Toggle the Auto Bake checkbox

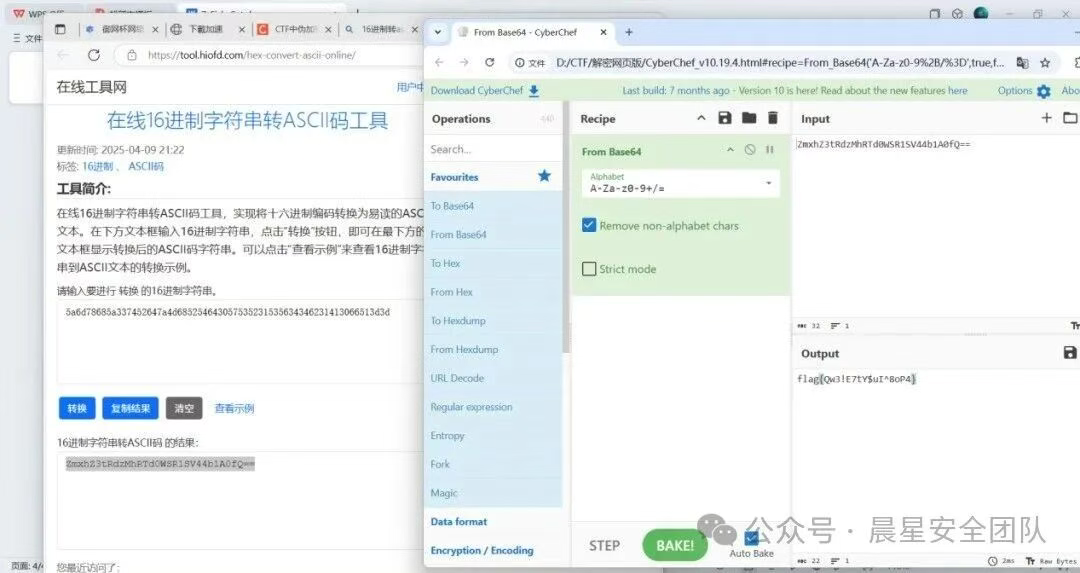pos(752,538)
